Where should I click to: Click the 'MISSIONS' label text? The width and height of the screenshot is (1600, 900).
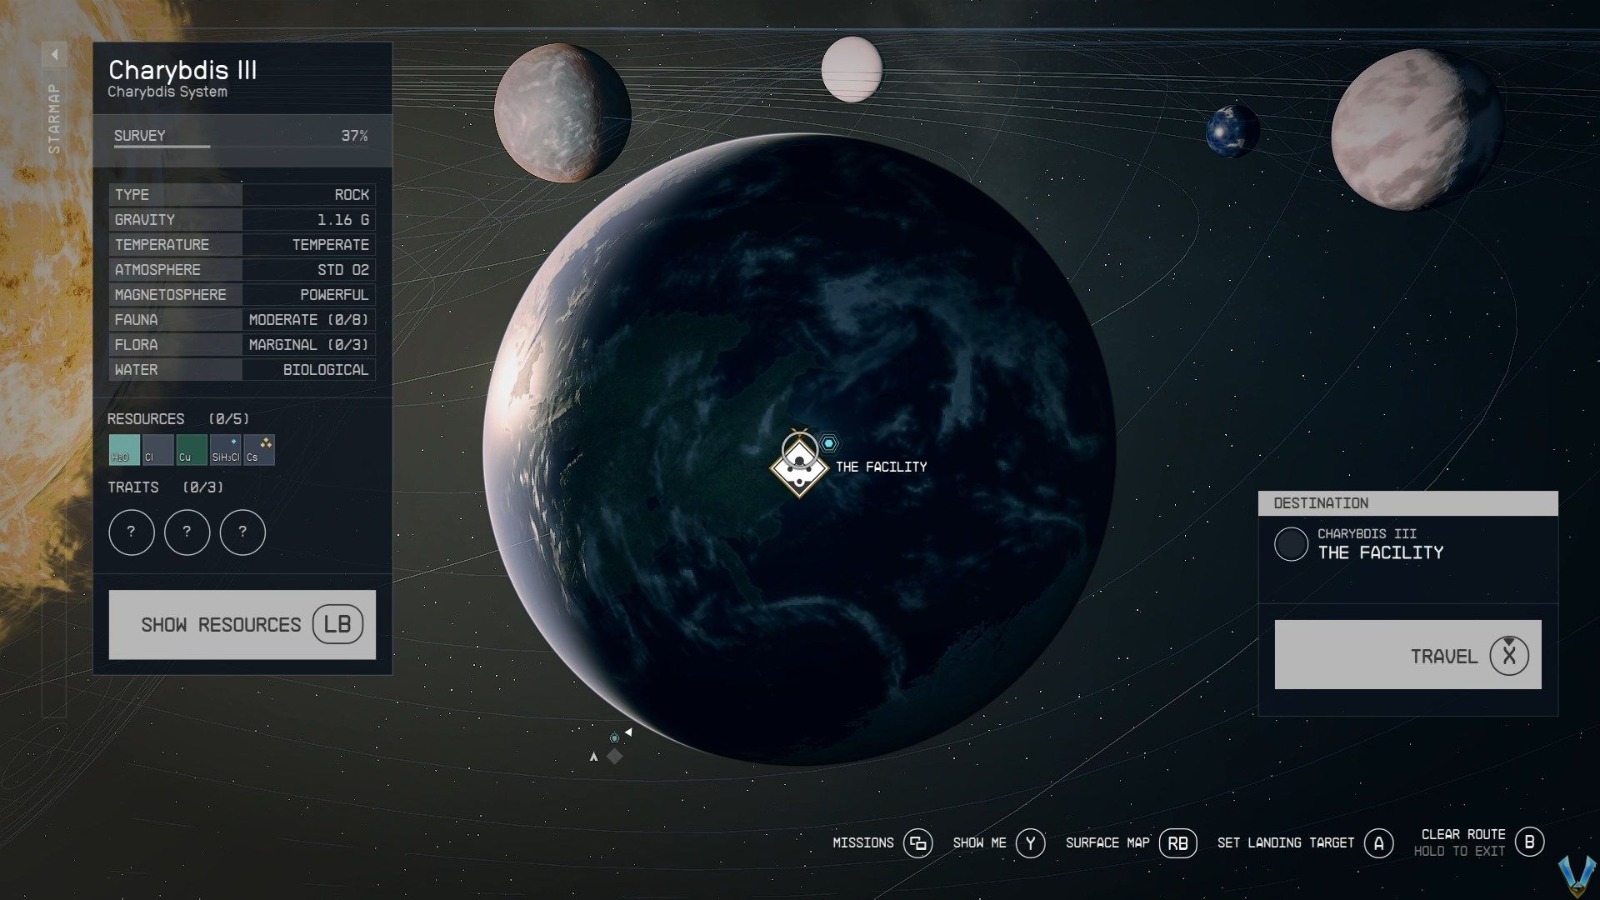863,843
